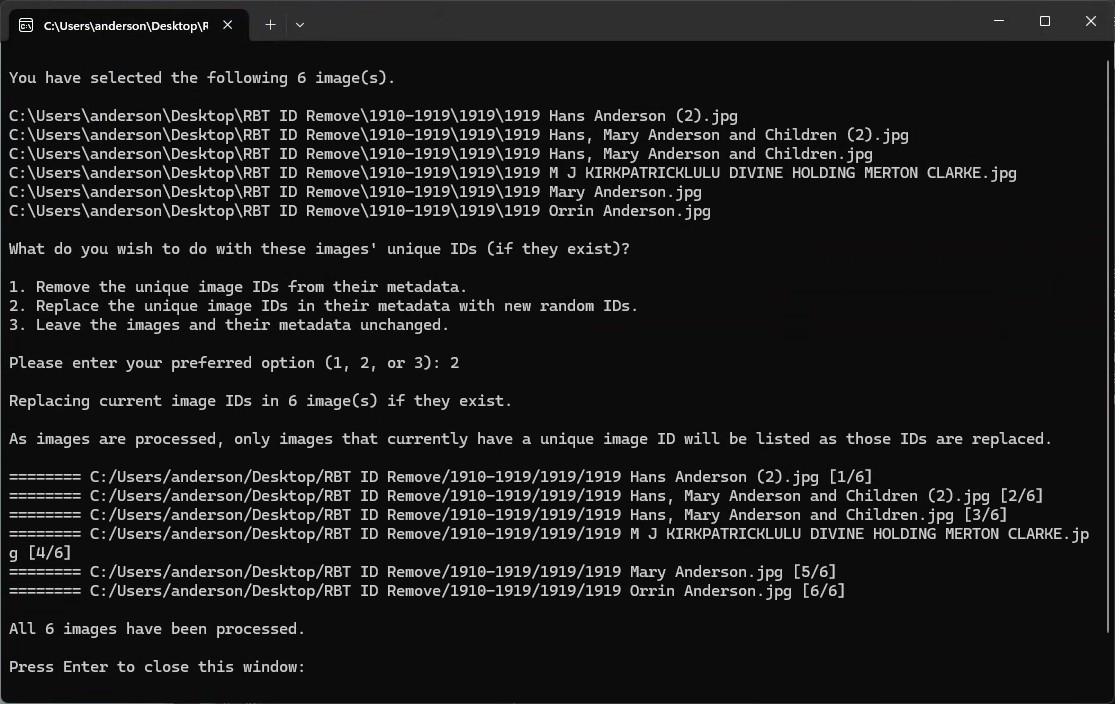Open a new terminal tab
Viewport: 1115px width, 704px height.
[x=270, y=25]
